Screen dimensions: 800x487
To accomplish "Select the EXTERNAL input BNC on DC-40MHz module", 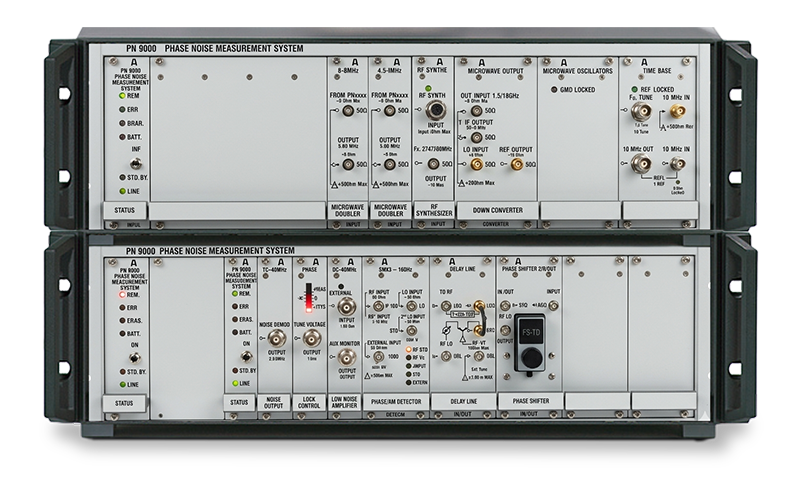I will coord(347,306).
